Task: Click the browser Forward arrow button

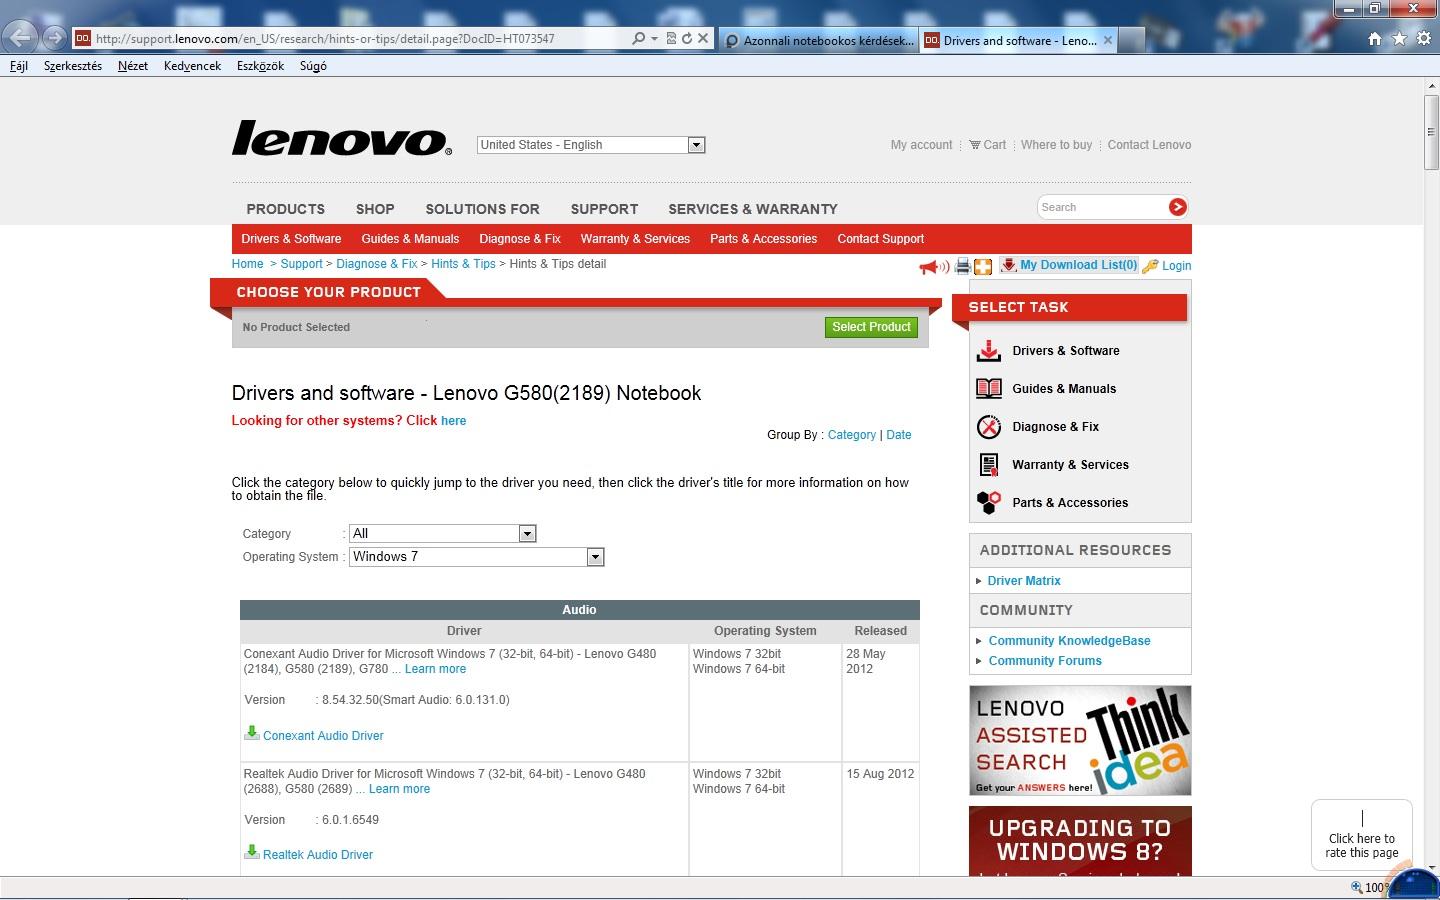Action: [x=55, y=38]
